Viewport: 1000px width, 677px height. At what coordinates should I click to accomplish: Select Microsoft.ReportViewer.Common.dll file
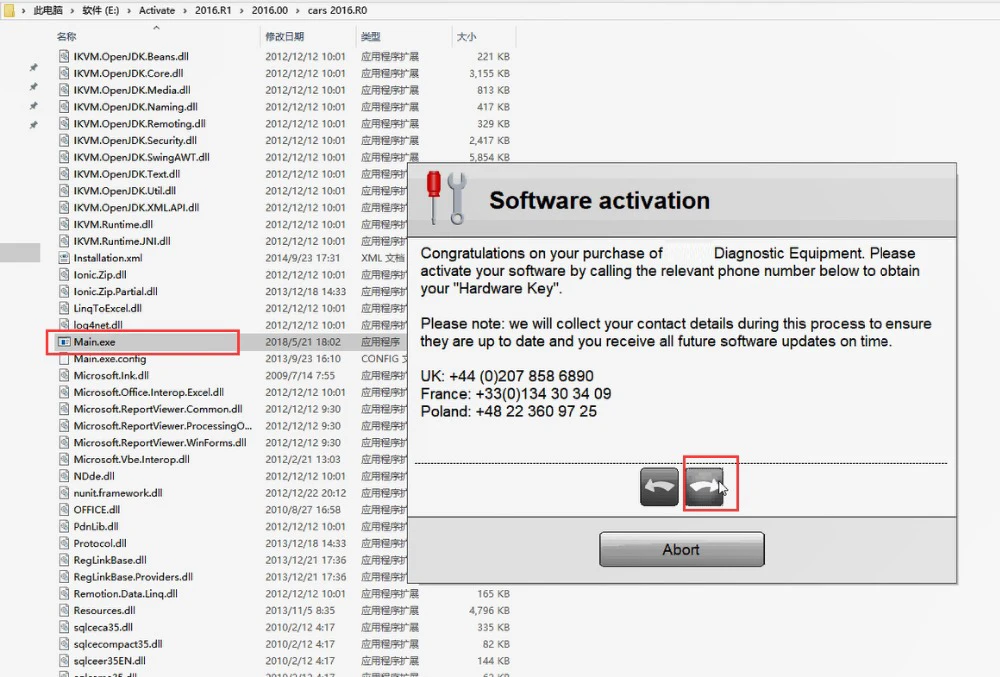point(158,409)
